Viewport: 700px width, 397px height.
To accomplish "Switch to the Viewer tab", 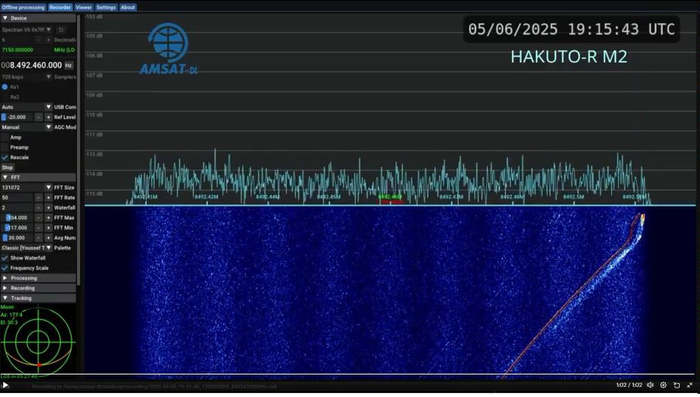I will pyautogui.click(x=83, y=7).
